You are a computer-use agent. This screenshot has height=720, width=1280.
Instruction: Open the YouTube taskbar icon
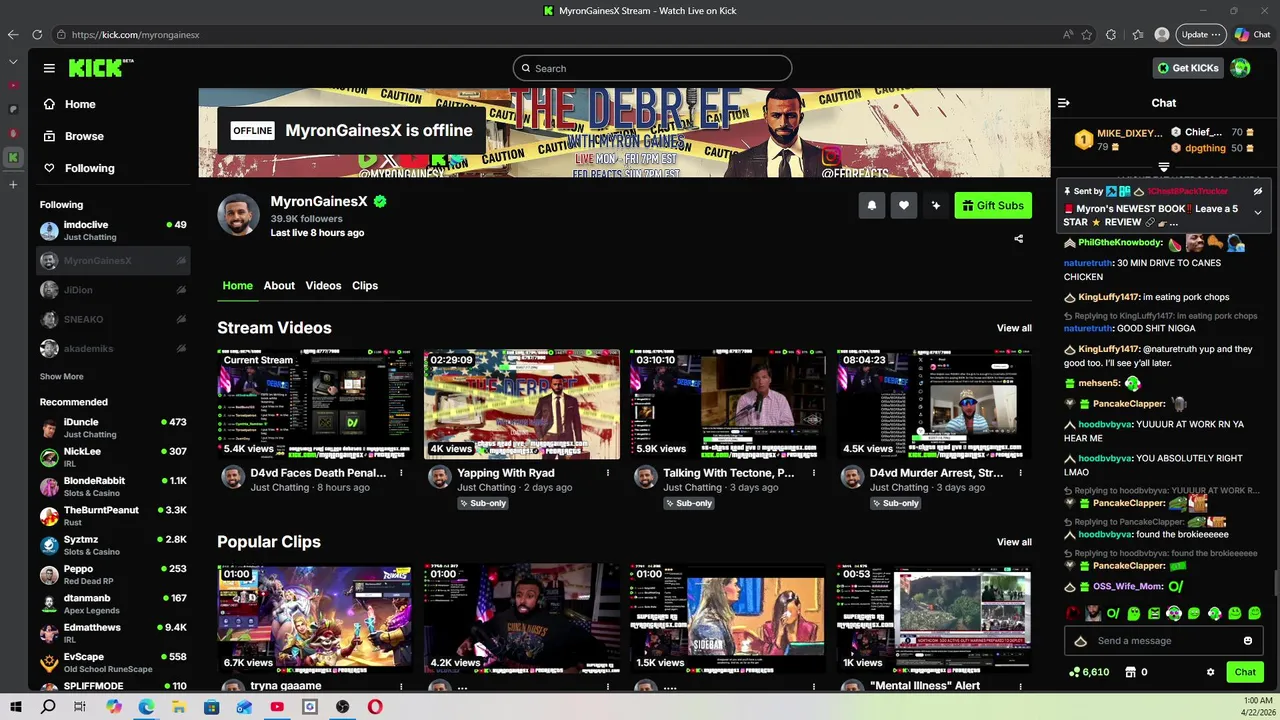[x=277, y=707]
